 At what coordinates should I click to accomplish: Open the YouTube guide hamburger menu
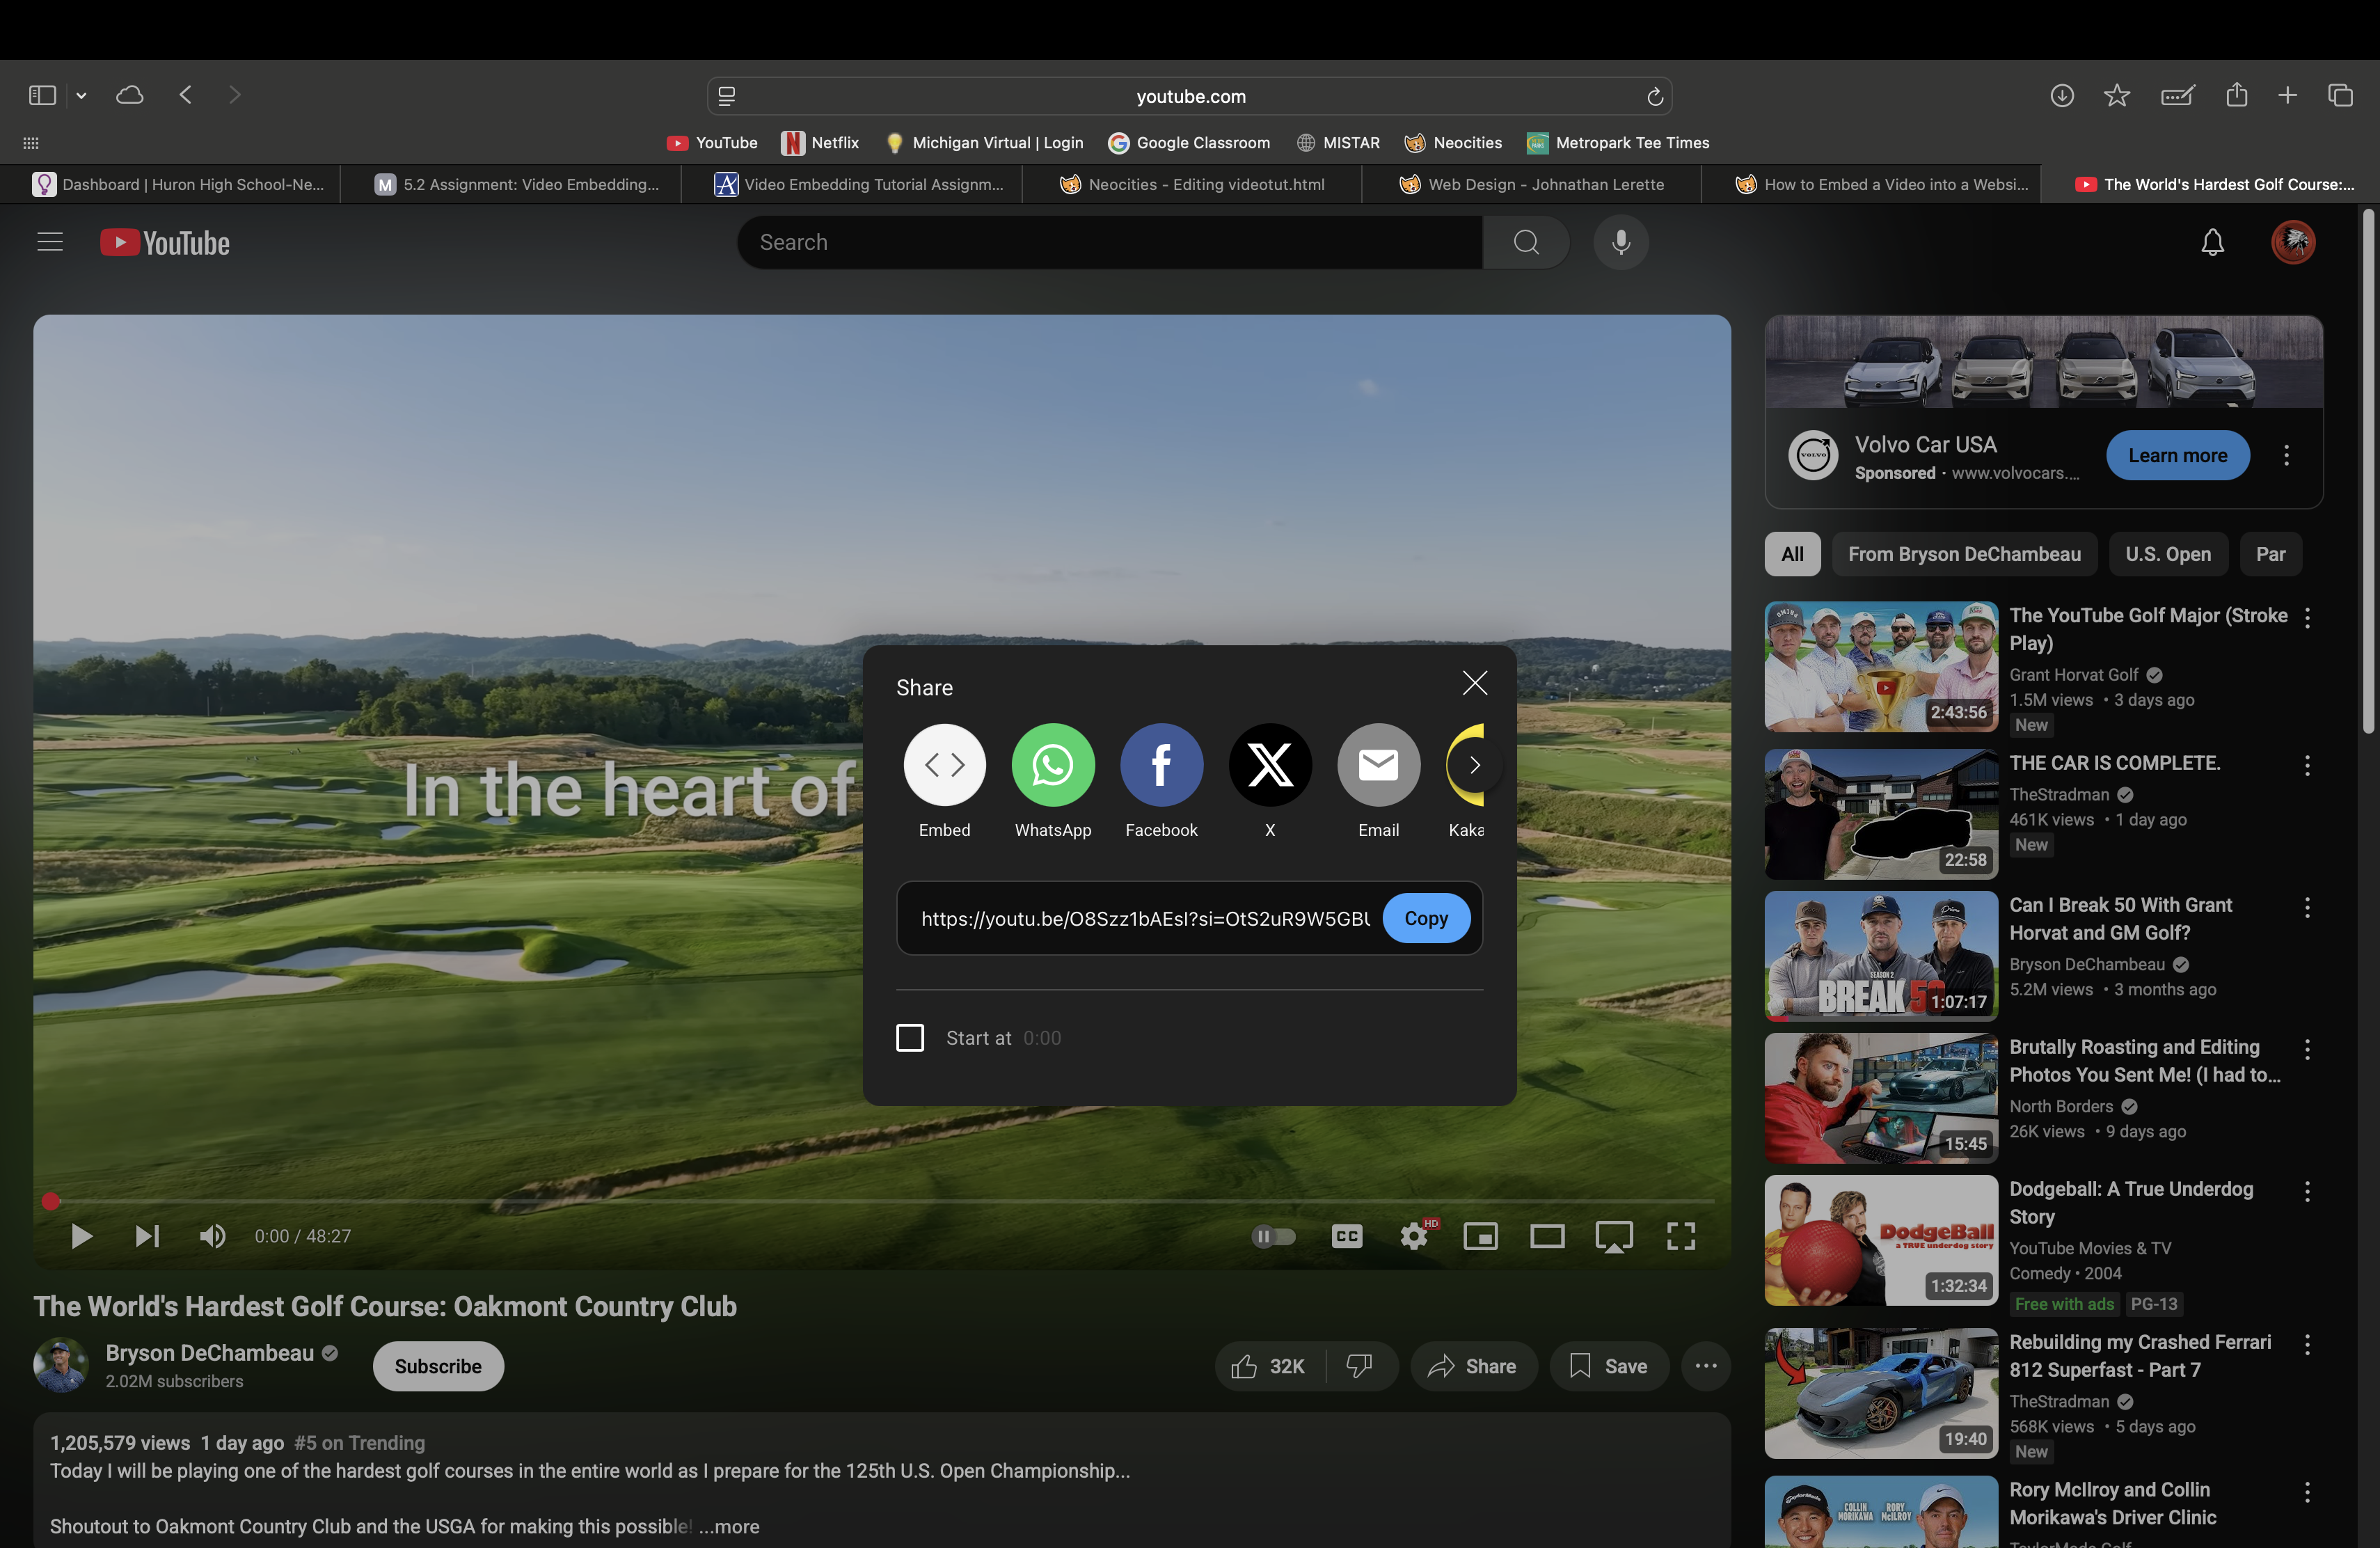coord(50,242)
